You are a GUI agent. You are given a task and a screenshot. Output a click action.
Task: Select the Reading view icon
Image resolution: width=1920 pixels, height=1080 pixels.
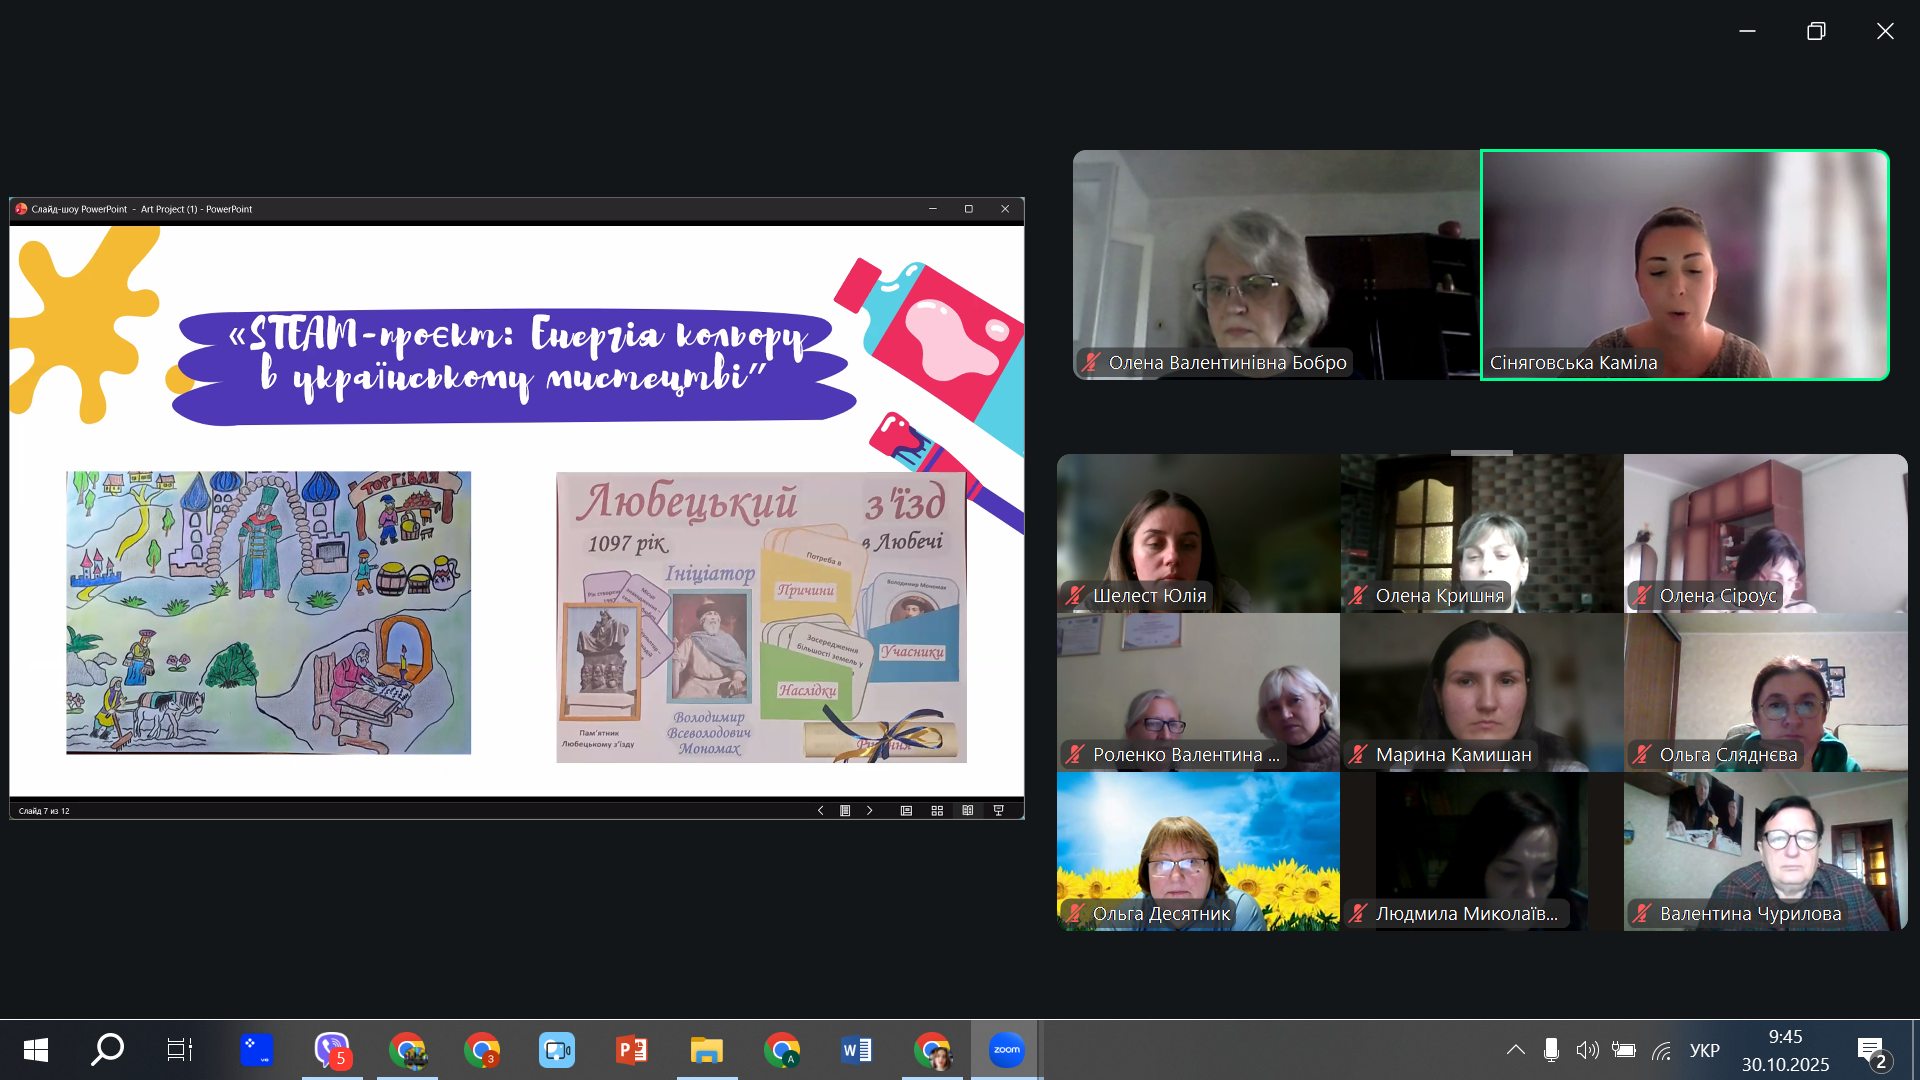click(967, 811)
